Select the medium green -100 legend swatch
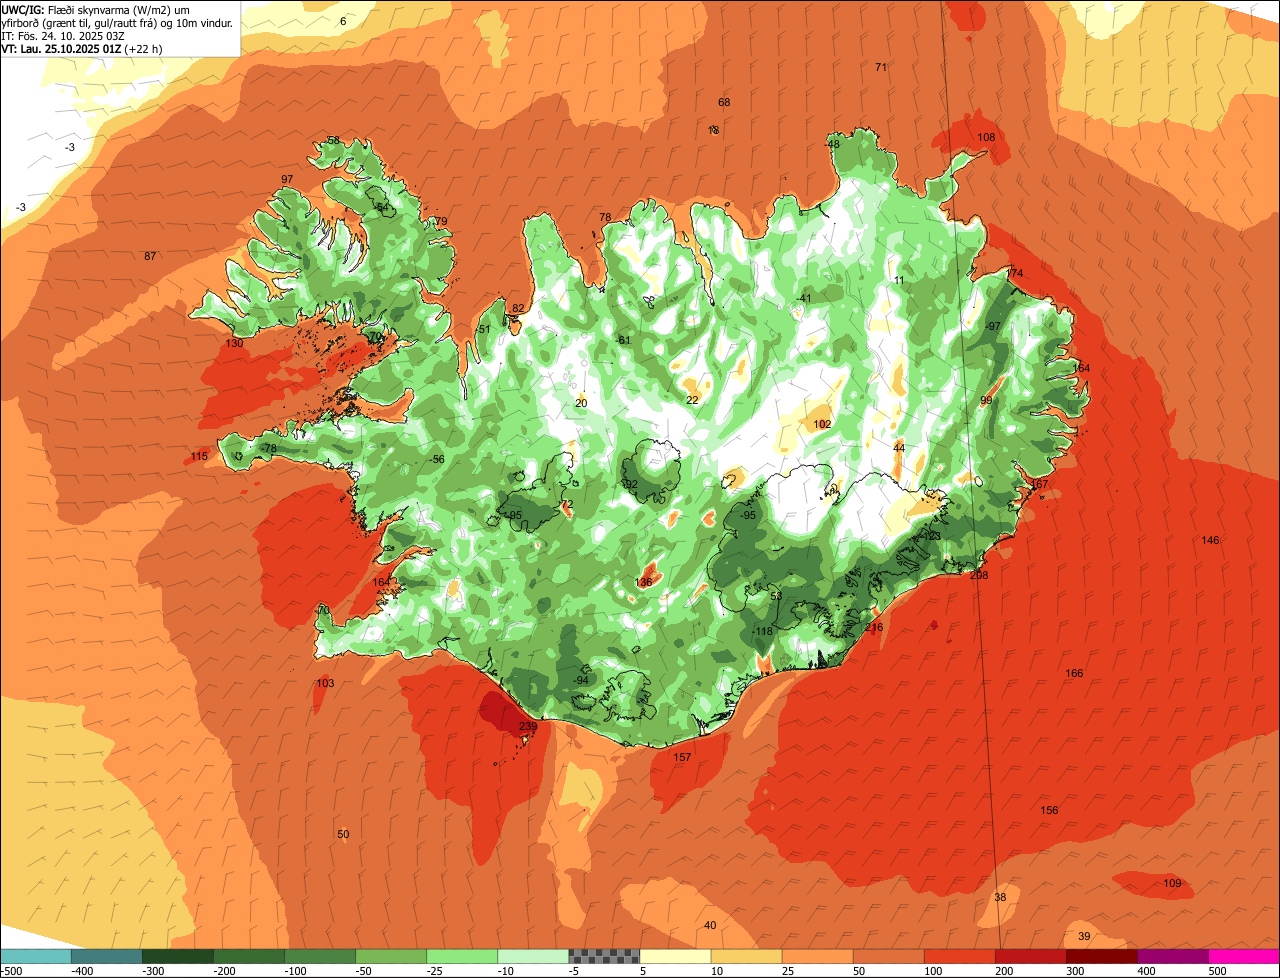The height and width of the screenshot is (978, 1280). click(x=319, y=956)
